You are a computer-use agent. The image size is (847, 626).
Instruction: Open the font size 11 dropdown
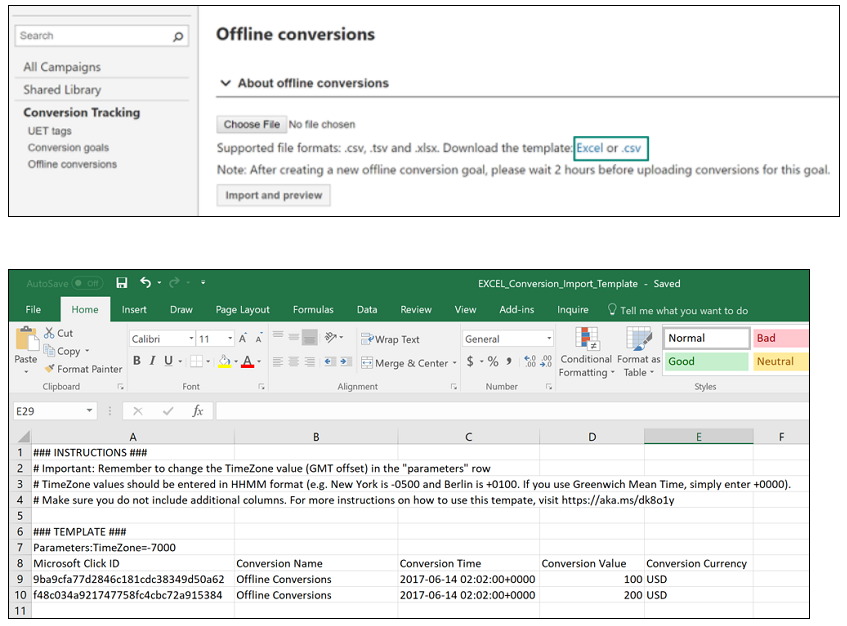[x=230, y=339]
